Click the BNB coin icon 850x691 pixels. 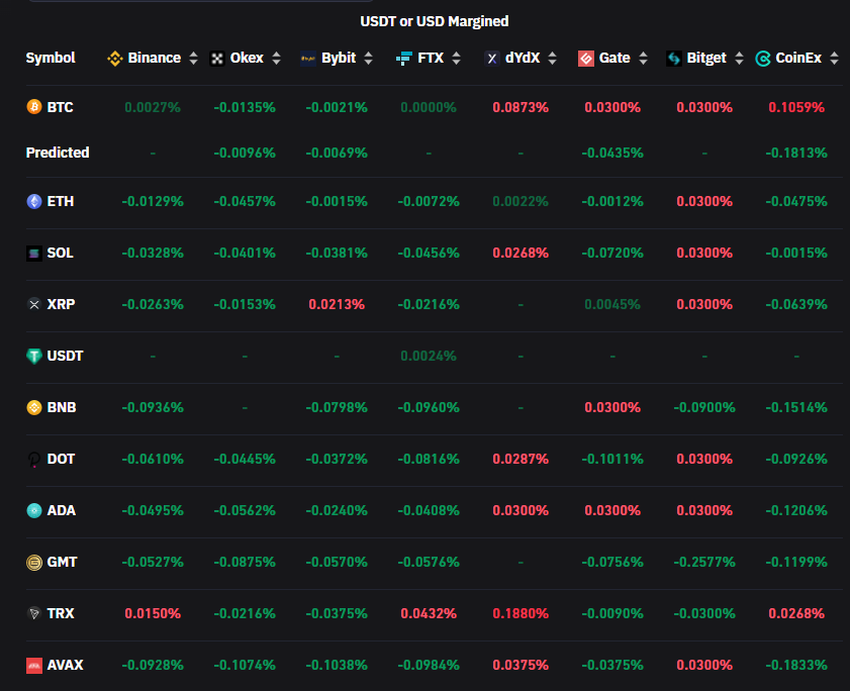point(34,408)
